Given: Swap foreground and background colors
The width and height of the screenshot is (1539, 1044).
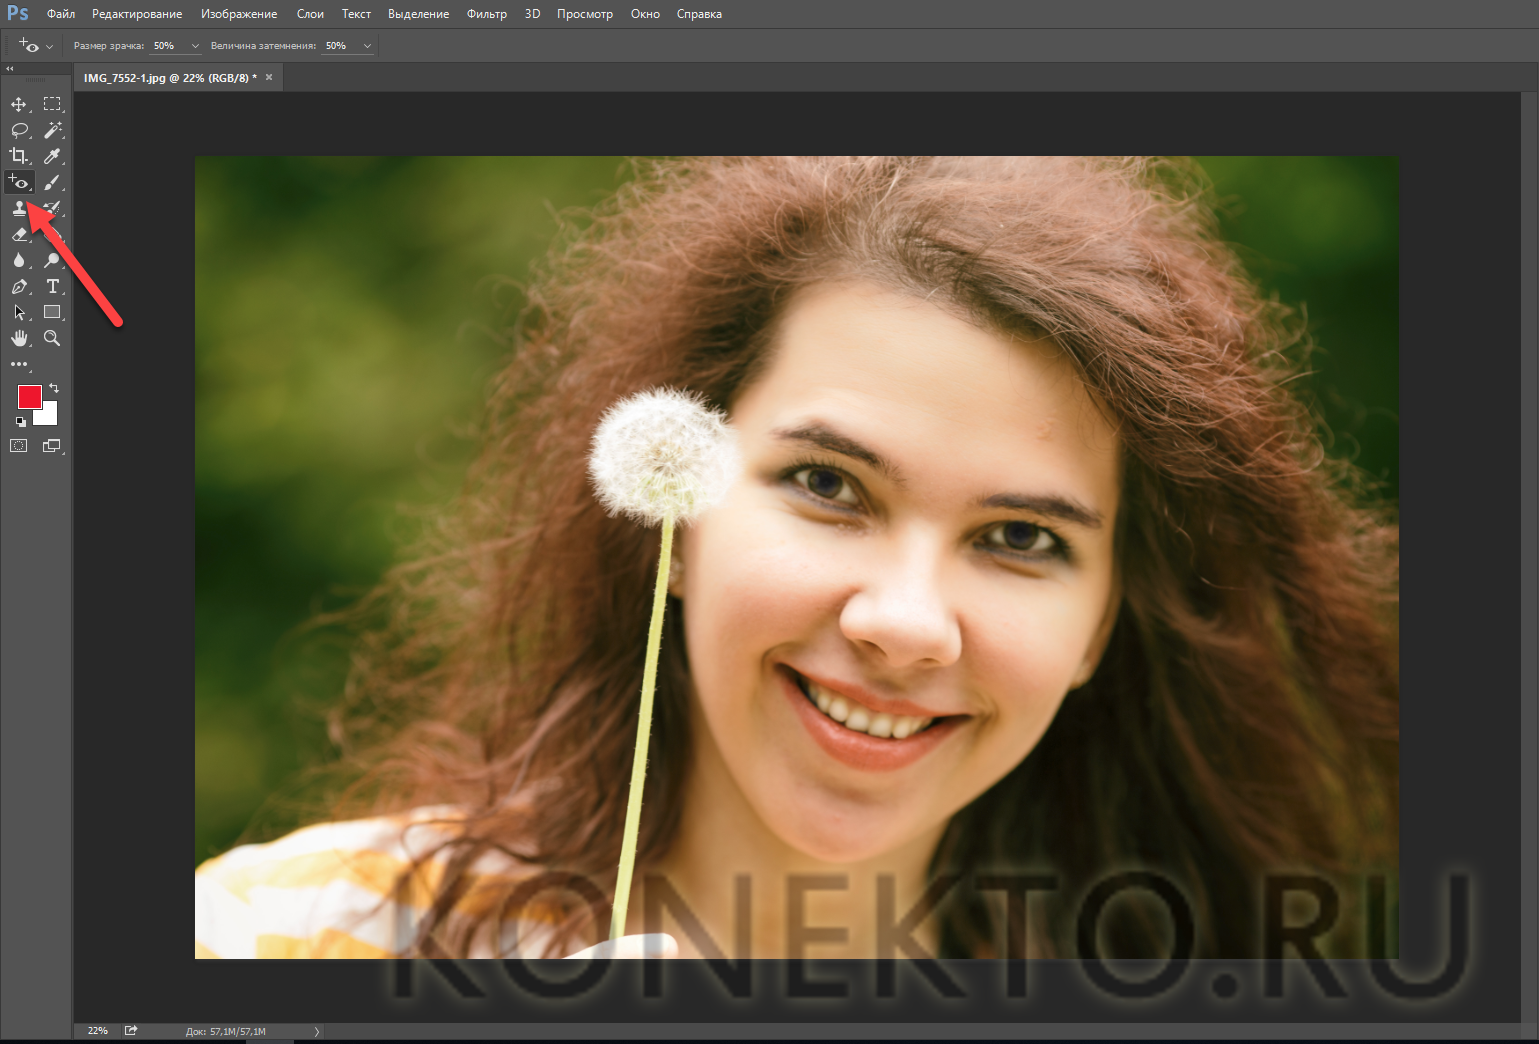Looking at the screenshot, I should tap(54, 388).
